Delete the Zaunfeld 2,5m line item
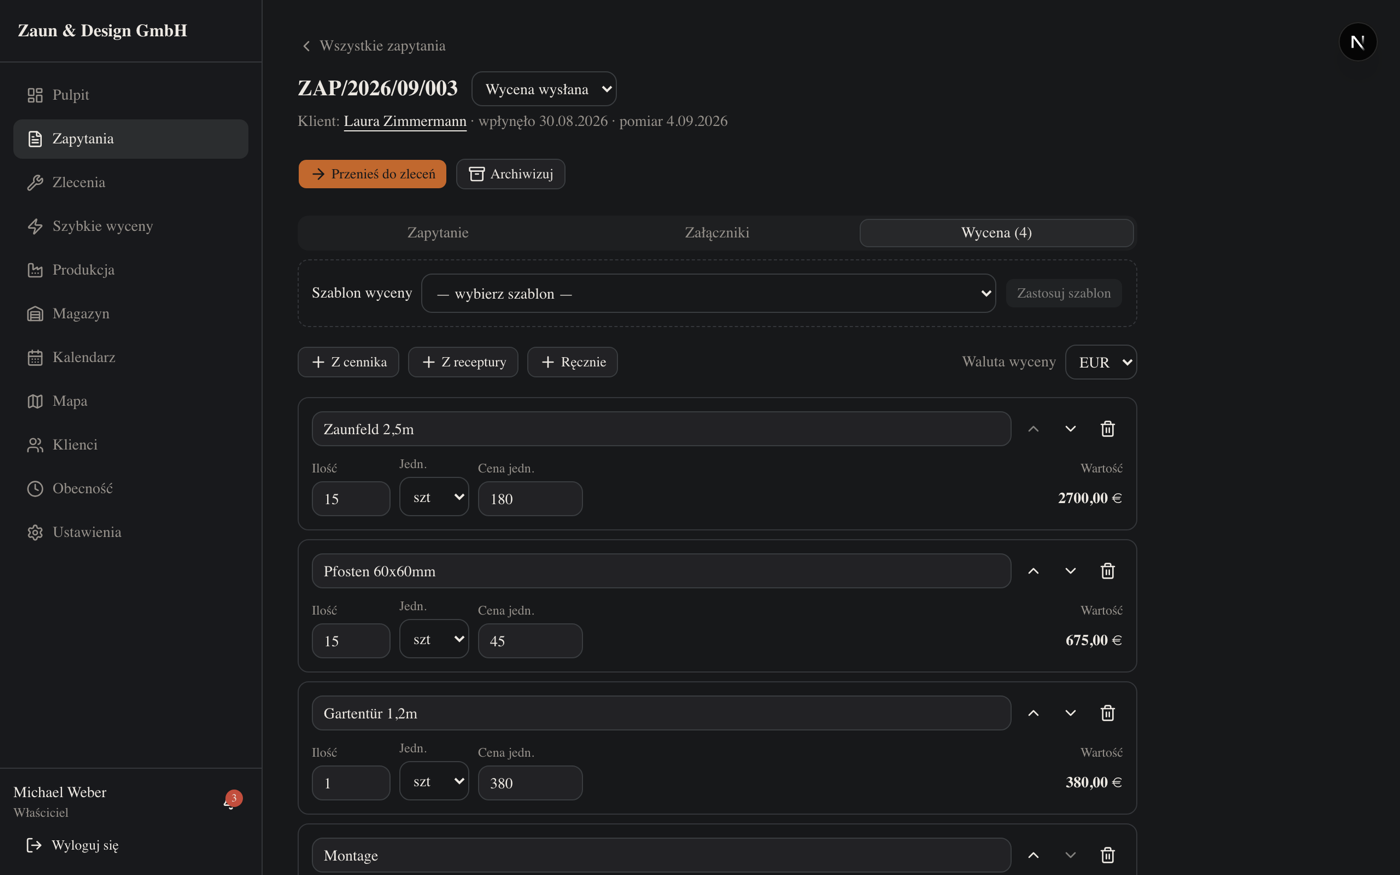 pyautogui.click(x=1108, y=429)
